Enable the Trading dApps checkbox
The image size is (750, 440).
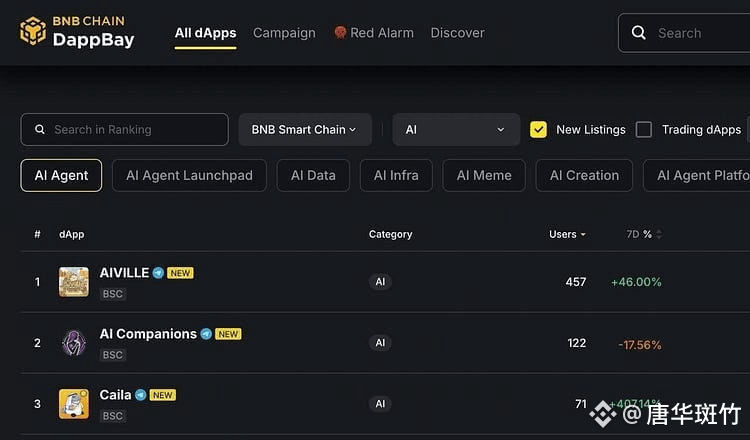coord(643,130)
